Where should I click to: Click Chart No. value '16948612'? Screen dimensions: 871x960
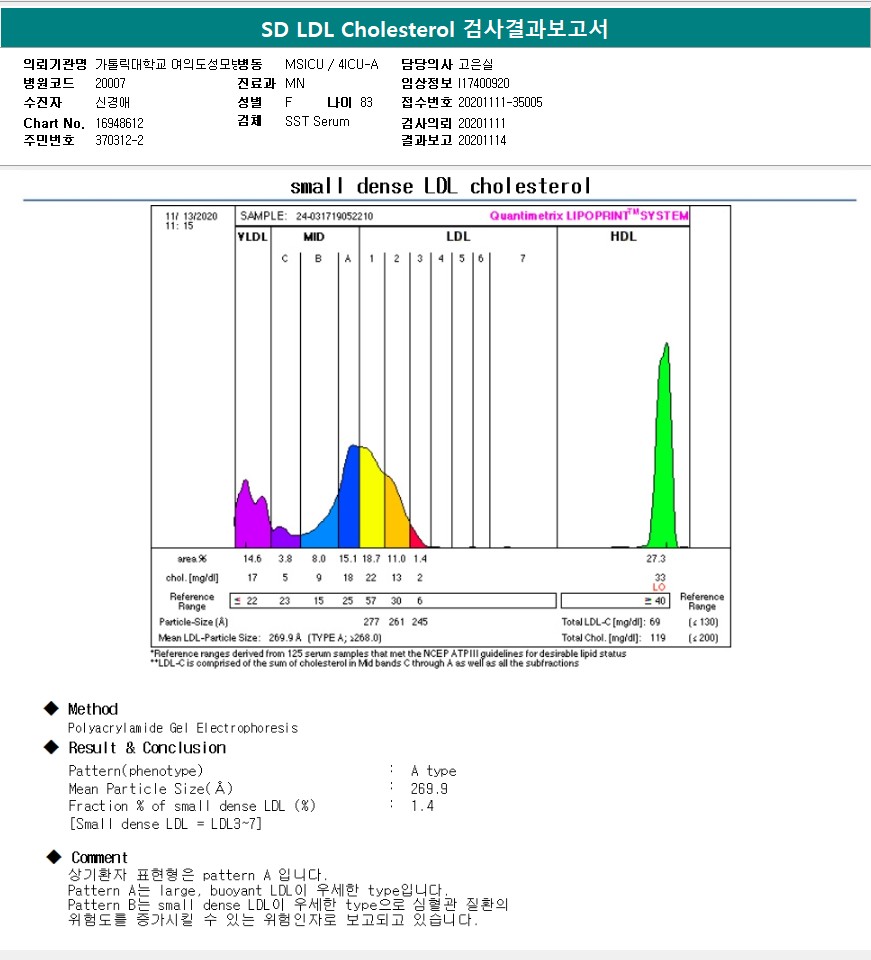coord(119,123)
